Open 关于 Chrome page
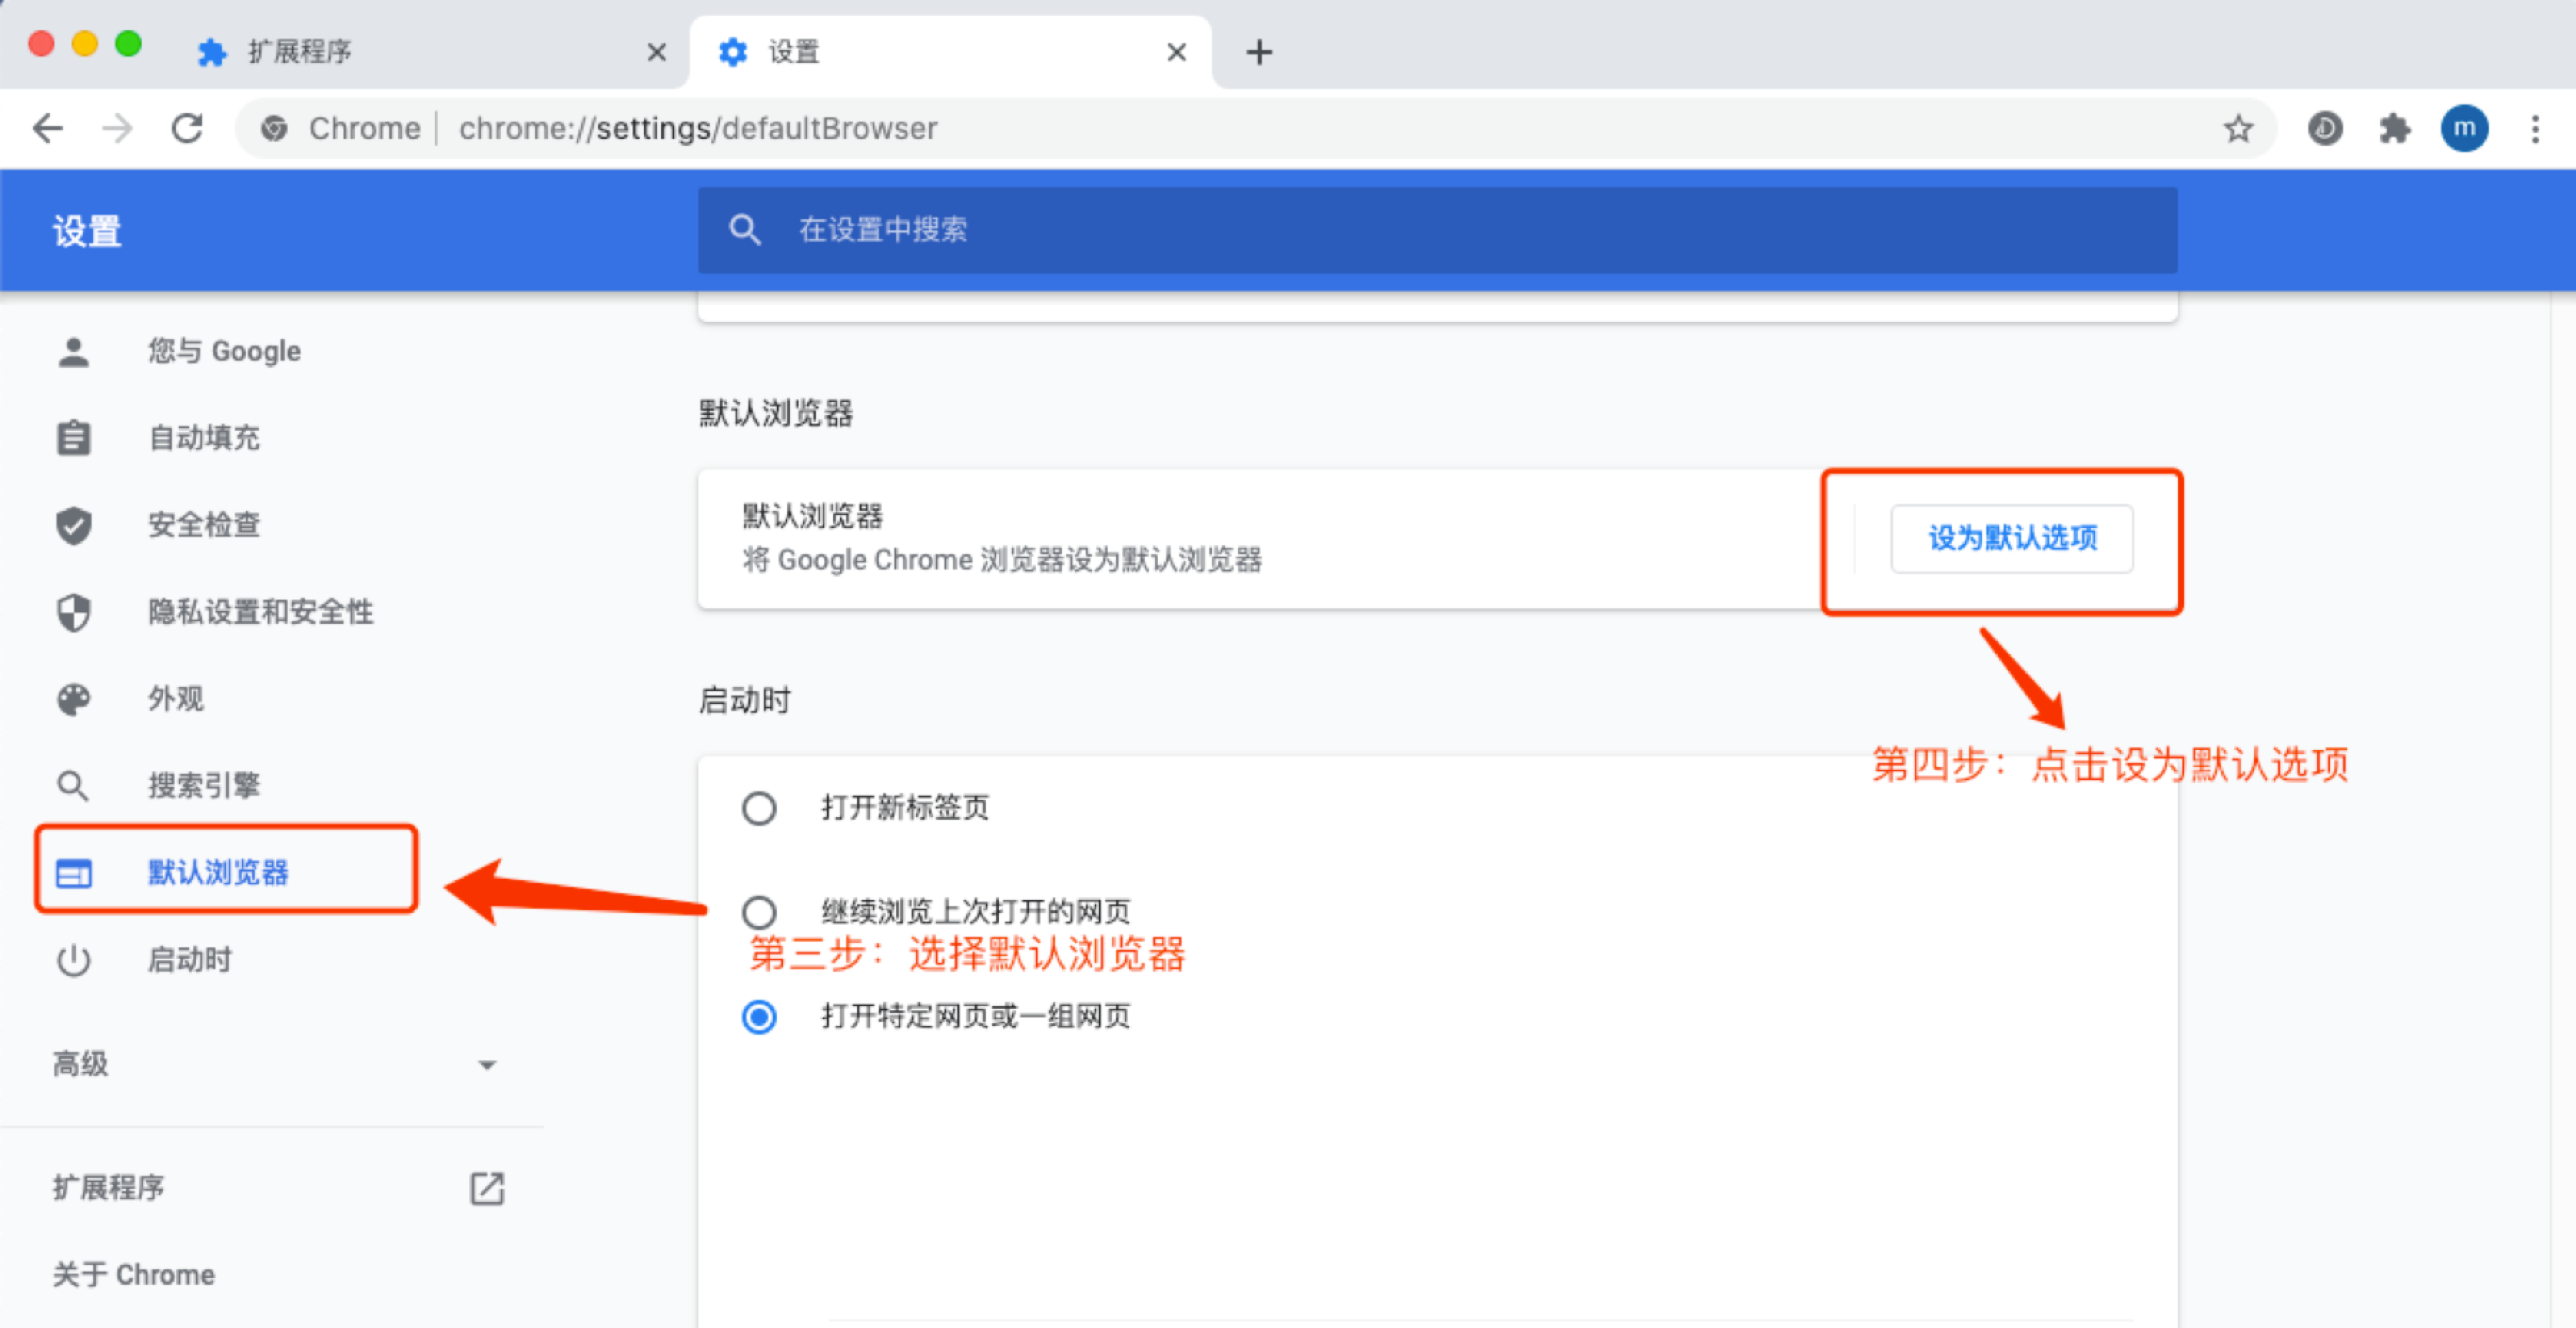This screenshot has height=1328, width=2576. (x=133, y=1275)
